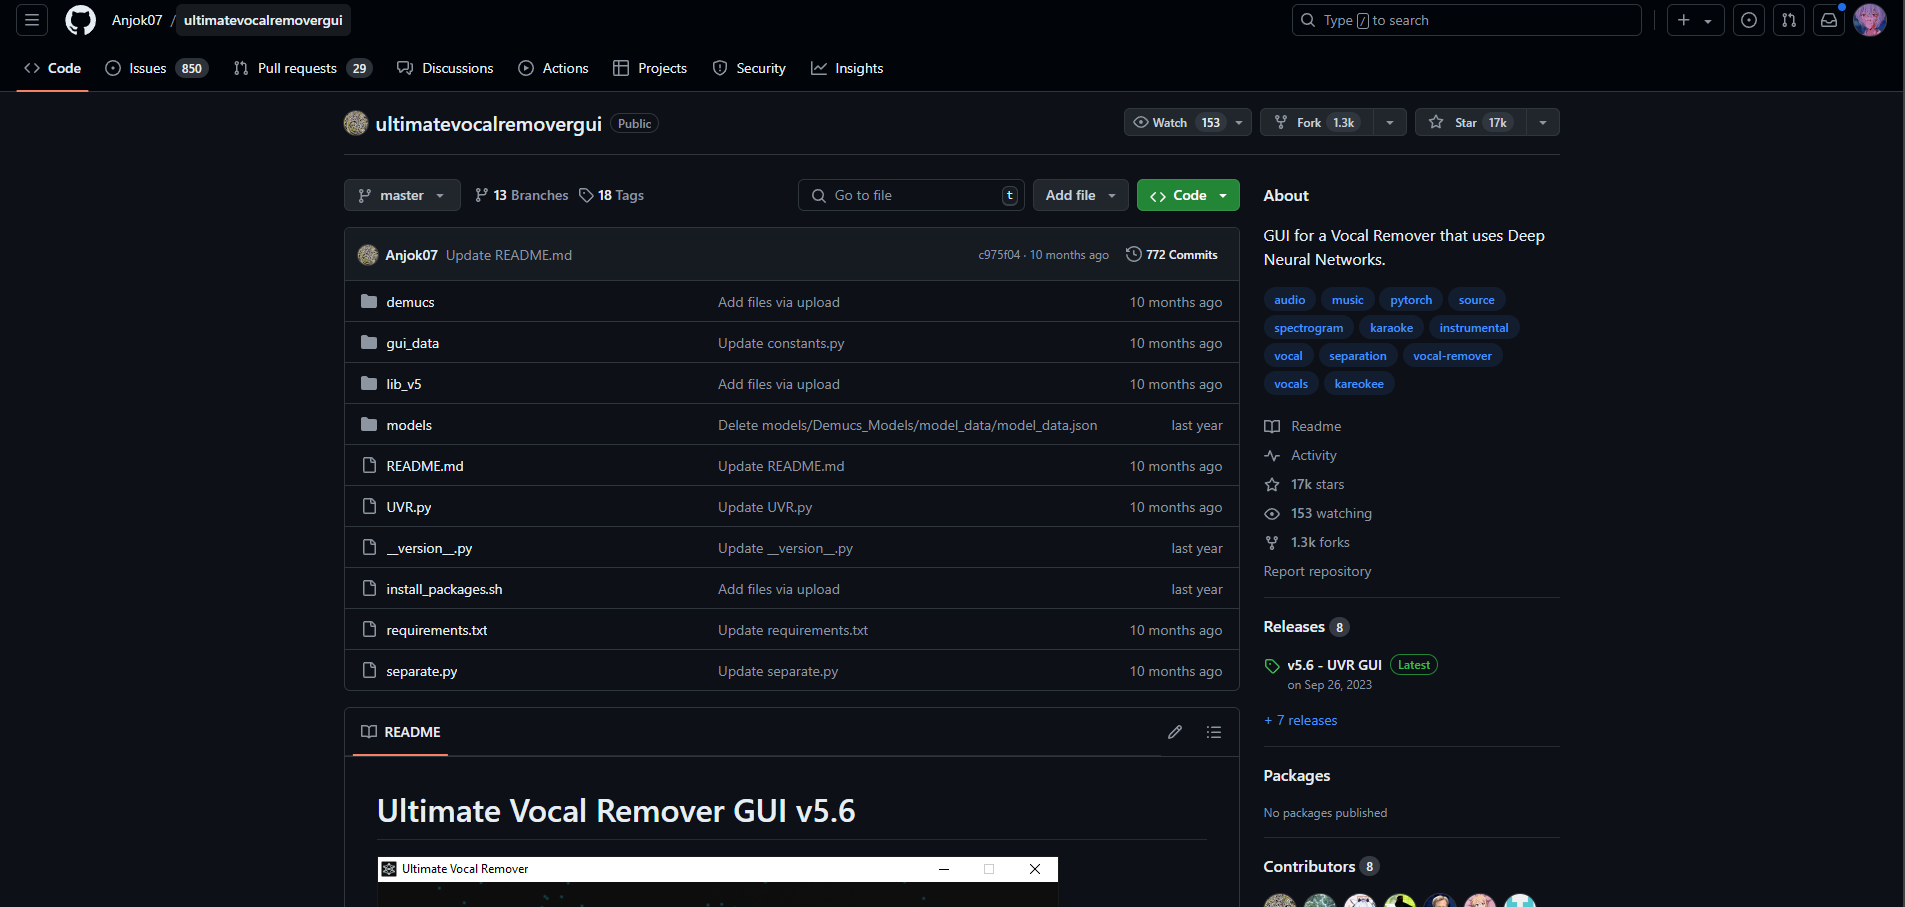Click the repository owner avatar beside title

356,123
